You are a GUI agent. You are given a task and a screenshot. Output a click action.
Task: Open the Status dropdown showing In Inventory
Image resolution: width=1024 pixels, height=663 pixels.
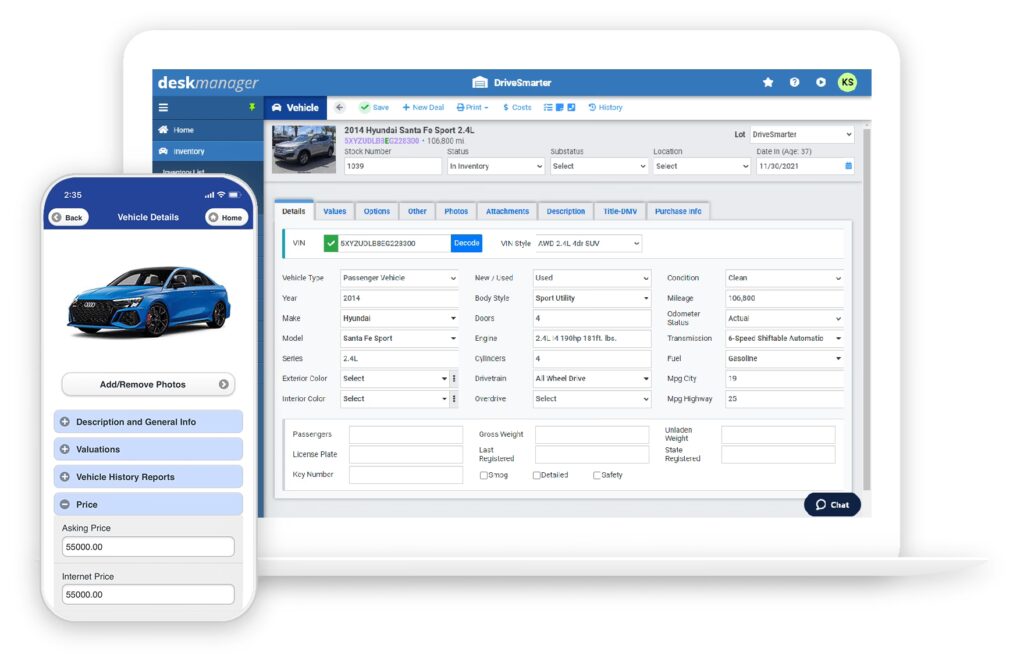[x=495, y=166]
